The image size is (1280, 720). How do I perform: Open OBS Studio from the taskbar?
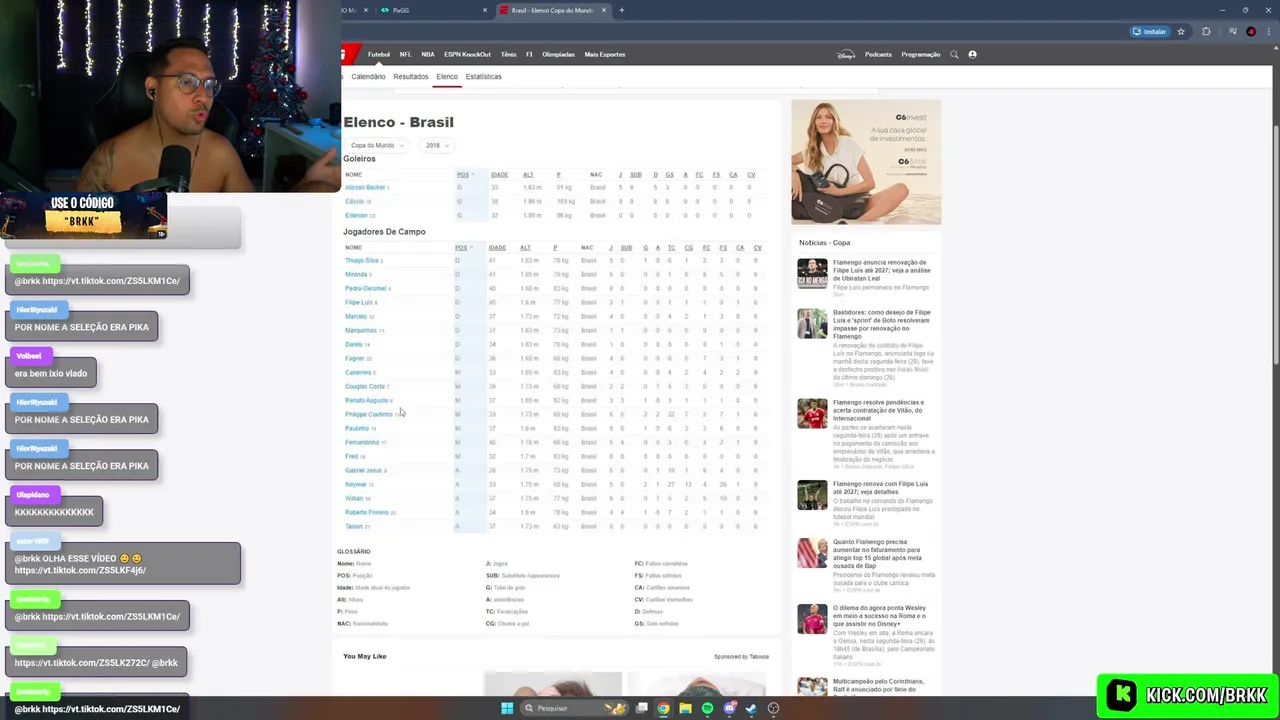click(x=773, y=708)
